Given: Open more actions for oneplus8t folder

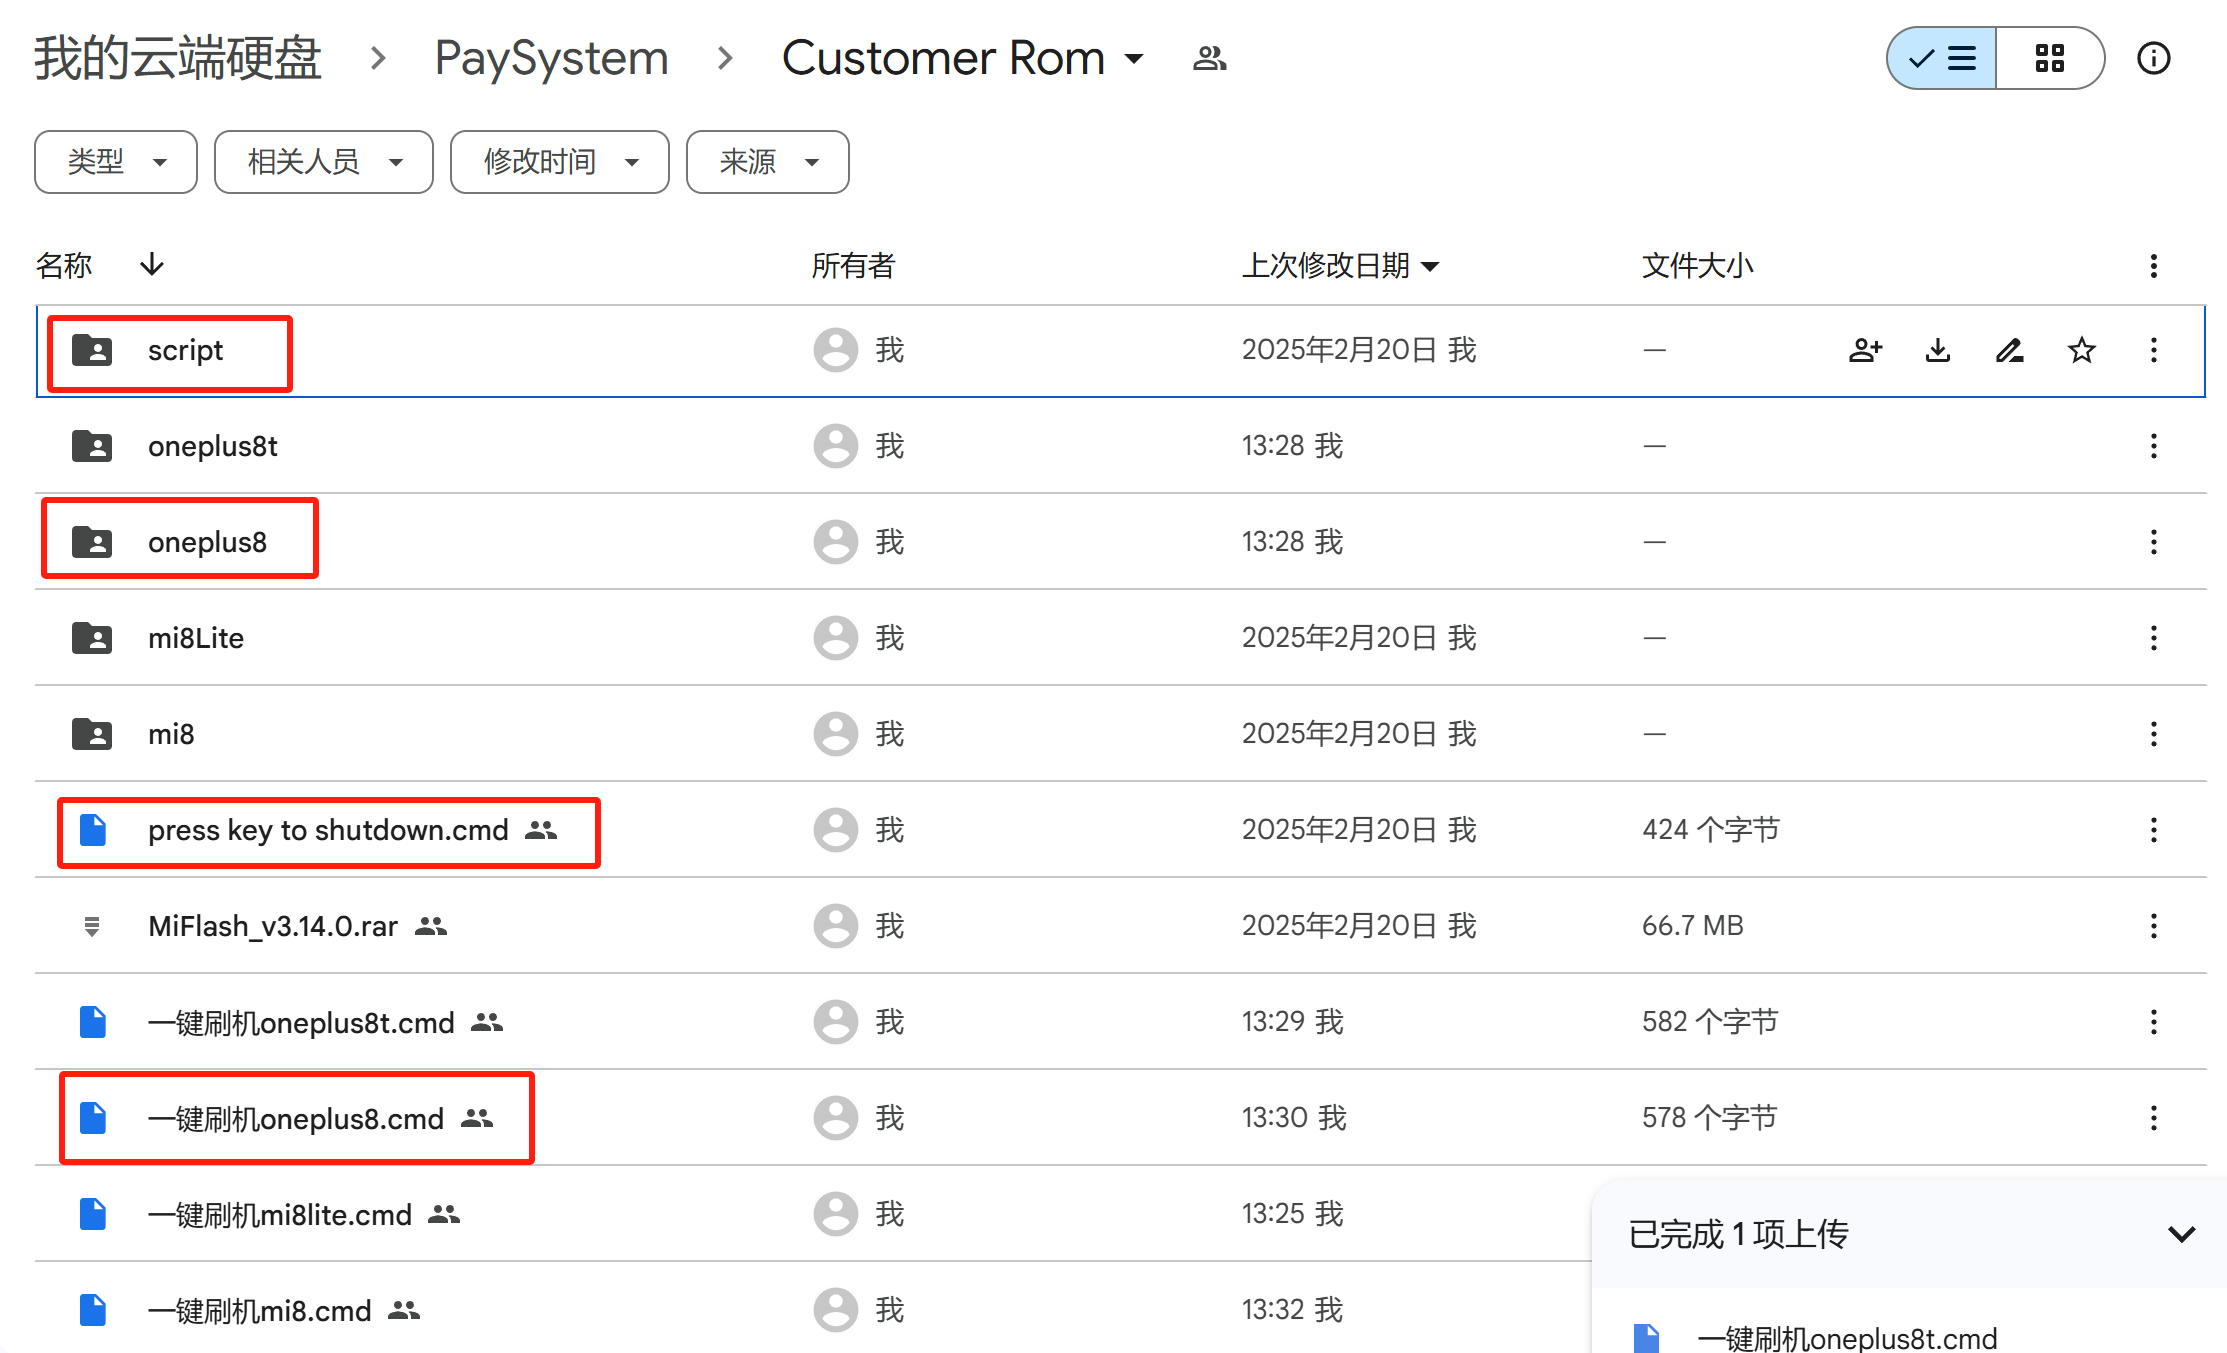Looking at the screenshot, I should [2153, 446].
